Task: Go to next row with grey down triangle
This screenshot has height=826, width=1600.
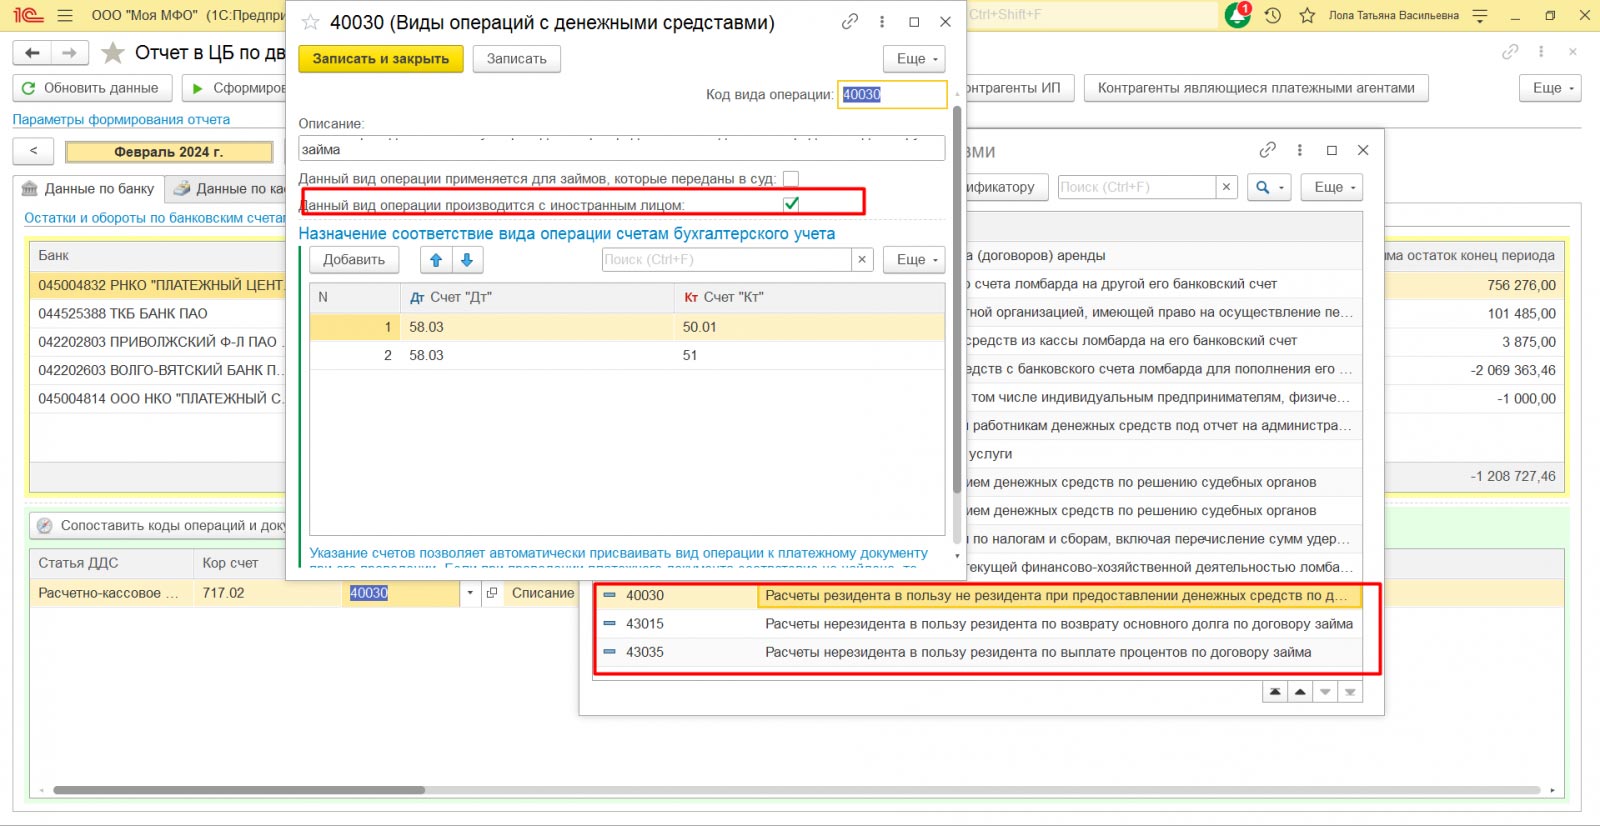Action: click(x=1325, y=692)
